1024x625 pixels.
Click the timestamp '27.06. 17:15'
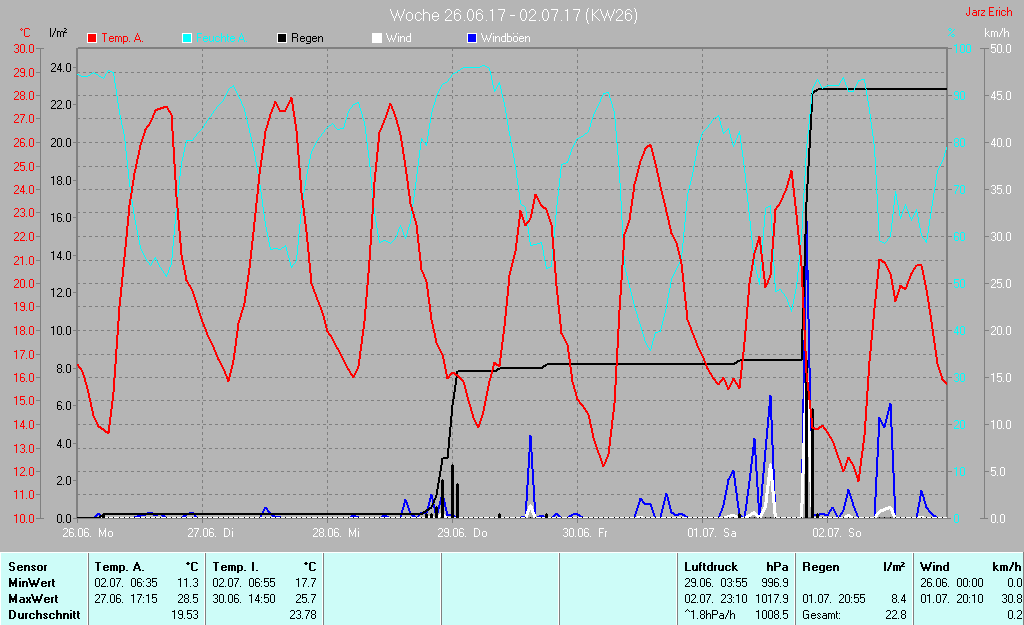[x=126, y=599]
